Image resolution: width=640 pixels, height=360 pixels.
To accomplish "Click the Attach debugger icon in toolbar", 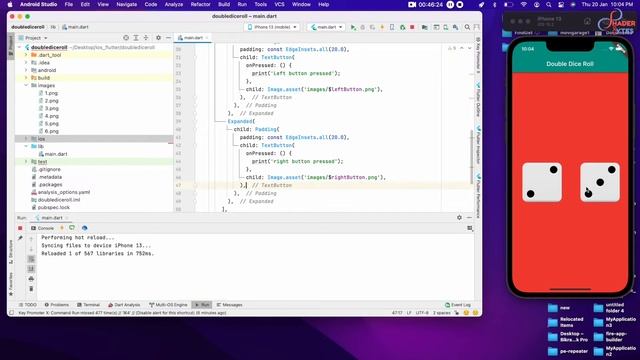I will 402,27.
